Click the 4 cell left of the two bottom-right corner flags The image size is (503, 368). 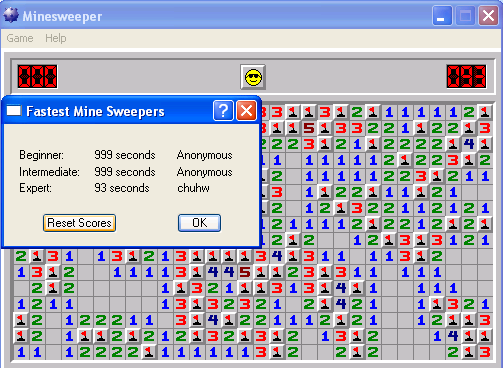click(453, 336)
